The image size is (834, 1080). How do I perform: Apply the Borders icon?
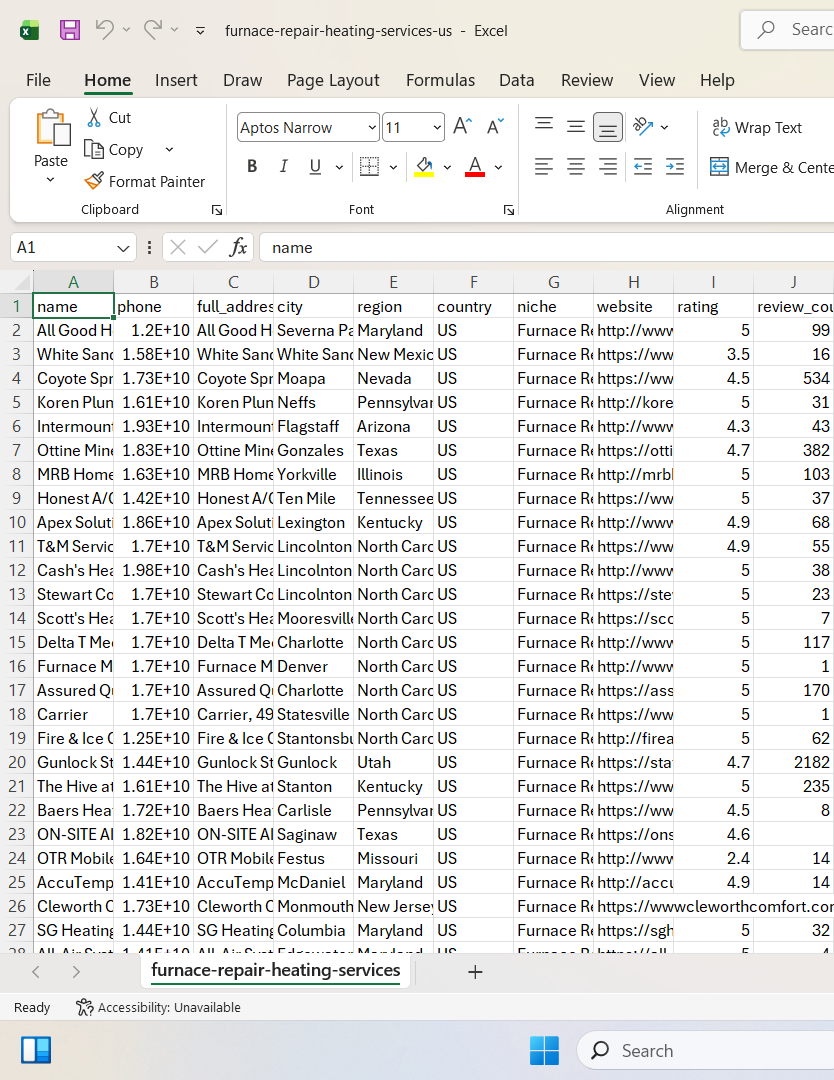point(370,167)
